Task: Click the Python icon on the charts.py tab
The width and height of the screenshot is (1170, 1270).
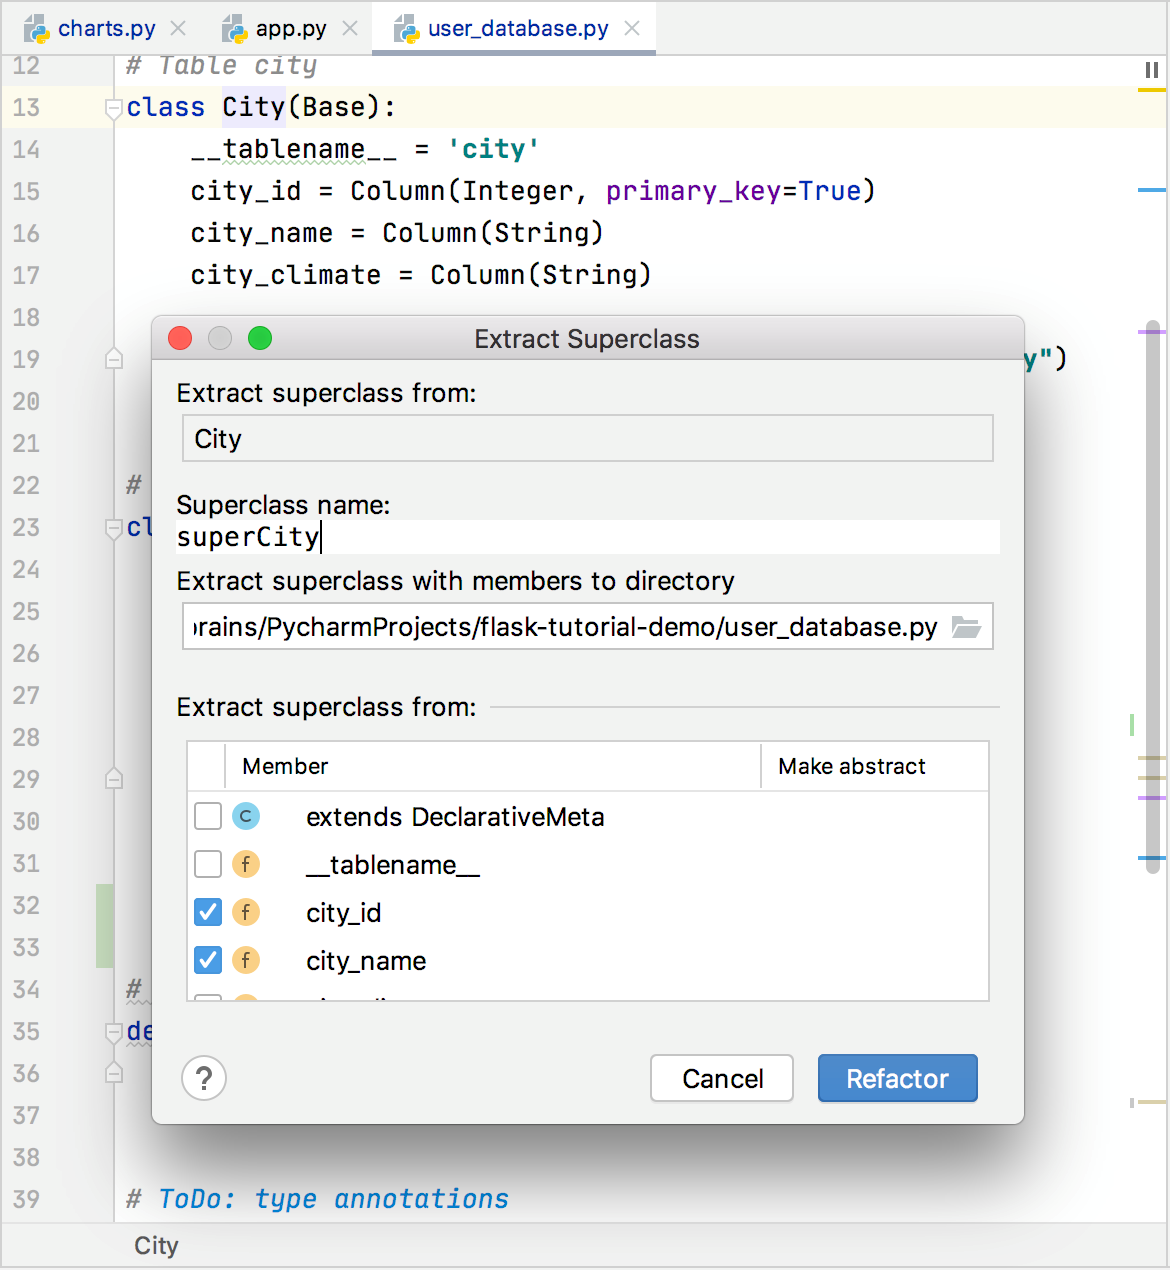Action: (38, 28)
